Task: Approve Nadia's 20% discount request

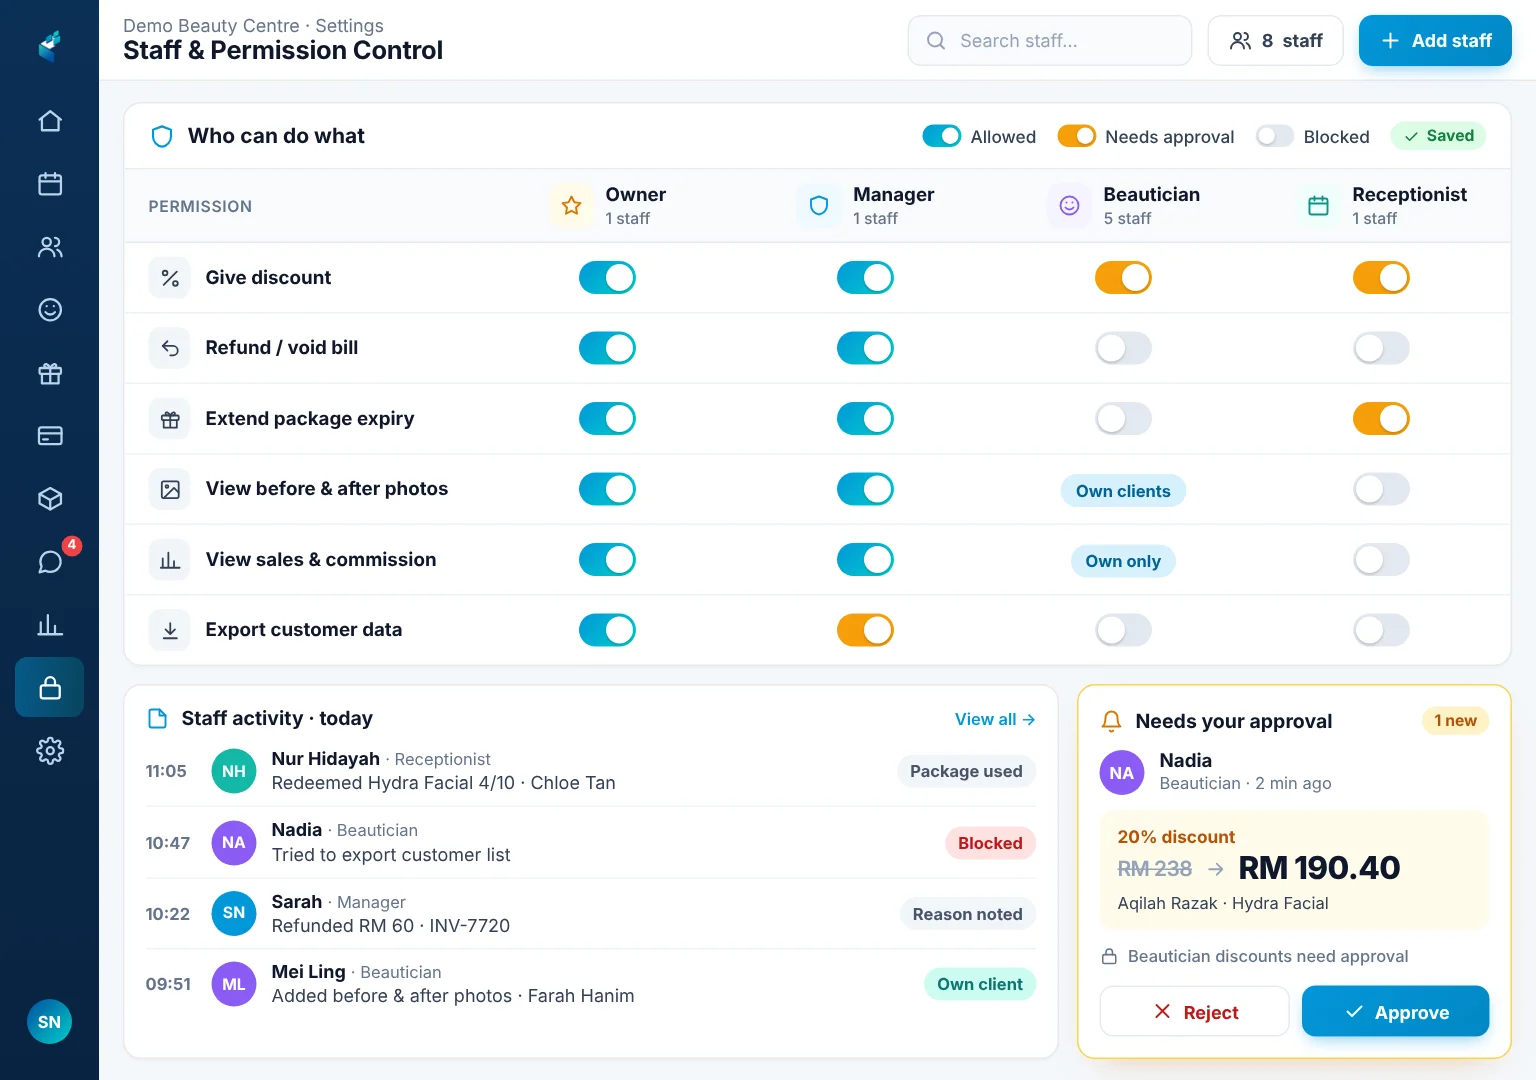Action: coord(1395,1012)
